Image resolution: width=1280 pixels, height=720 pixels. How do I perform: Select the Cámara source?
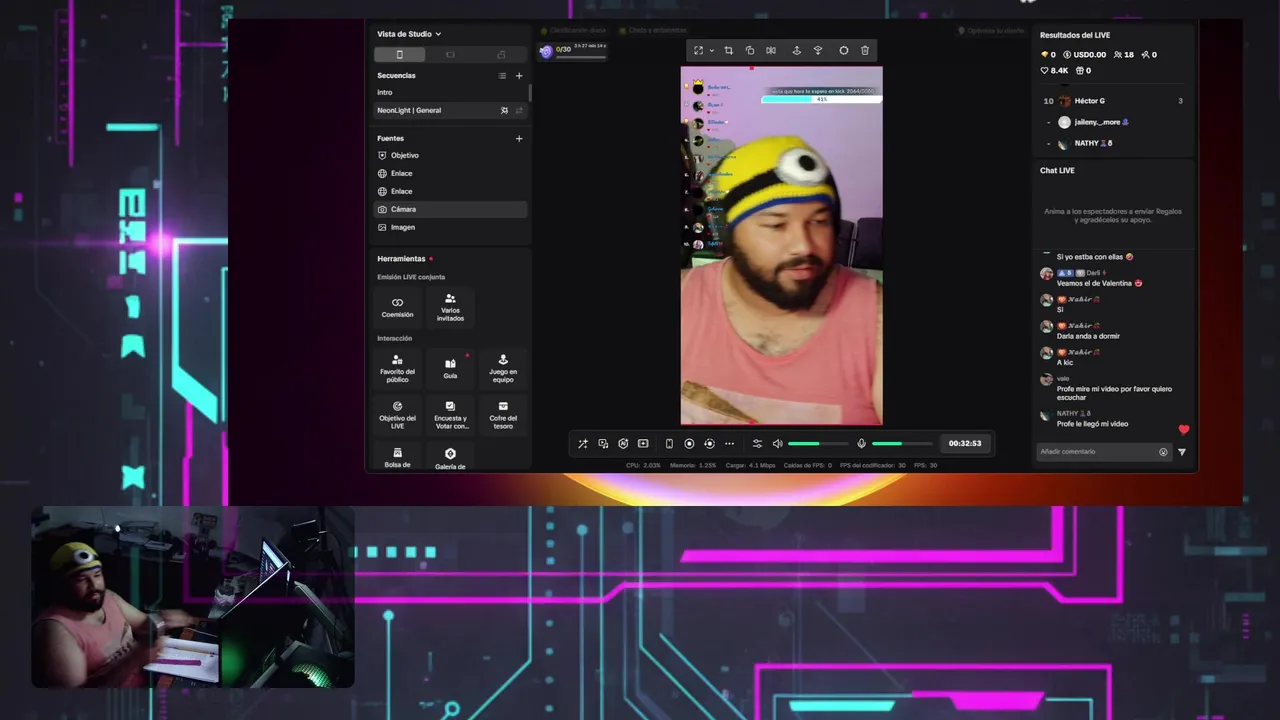point(450,209)
